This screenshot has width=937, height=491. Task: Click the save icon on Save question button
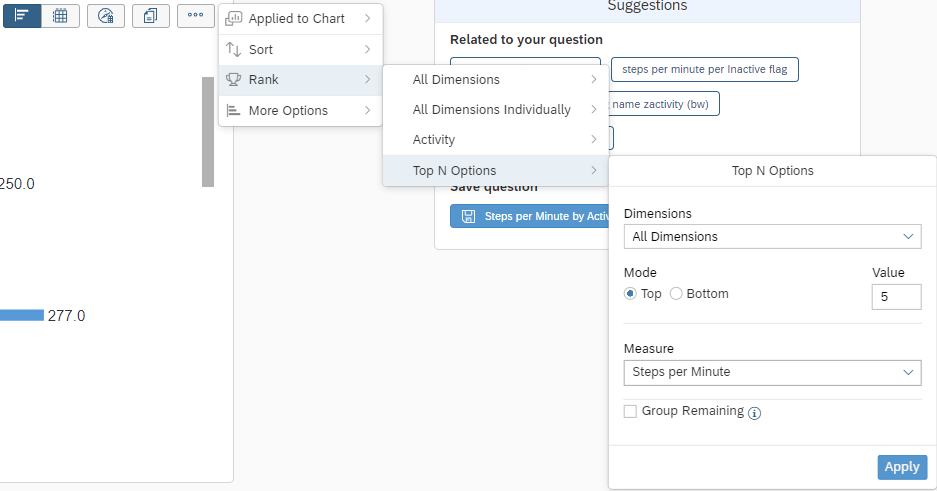click(468, 216)
